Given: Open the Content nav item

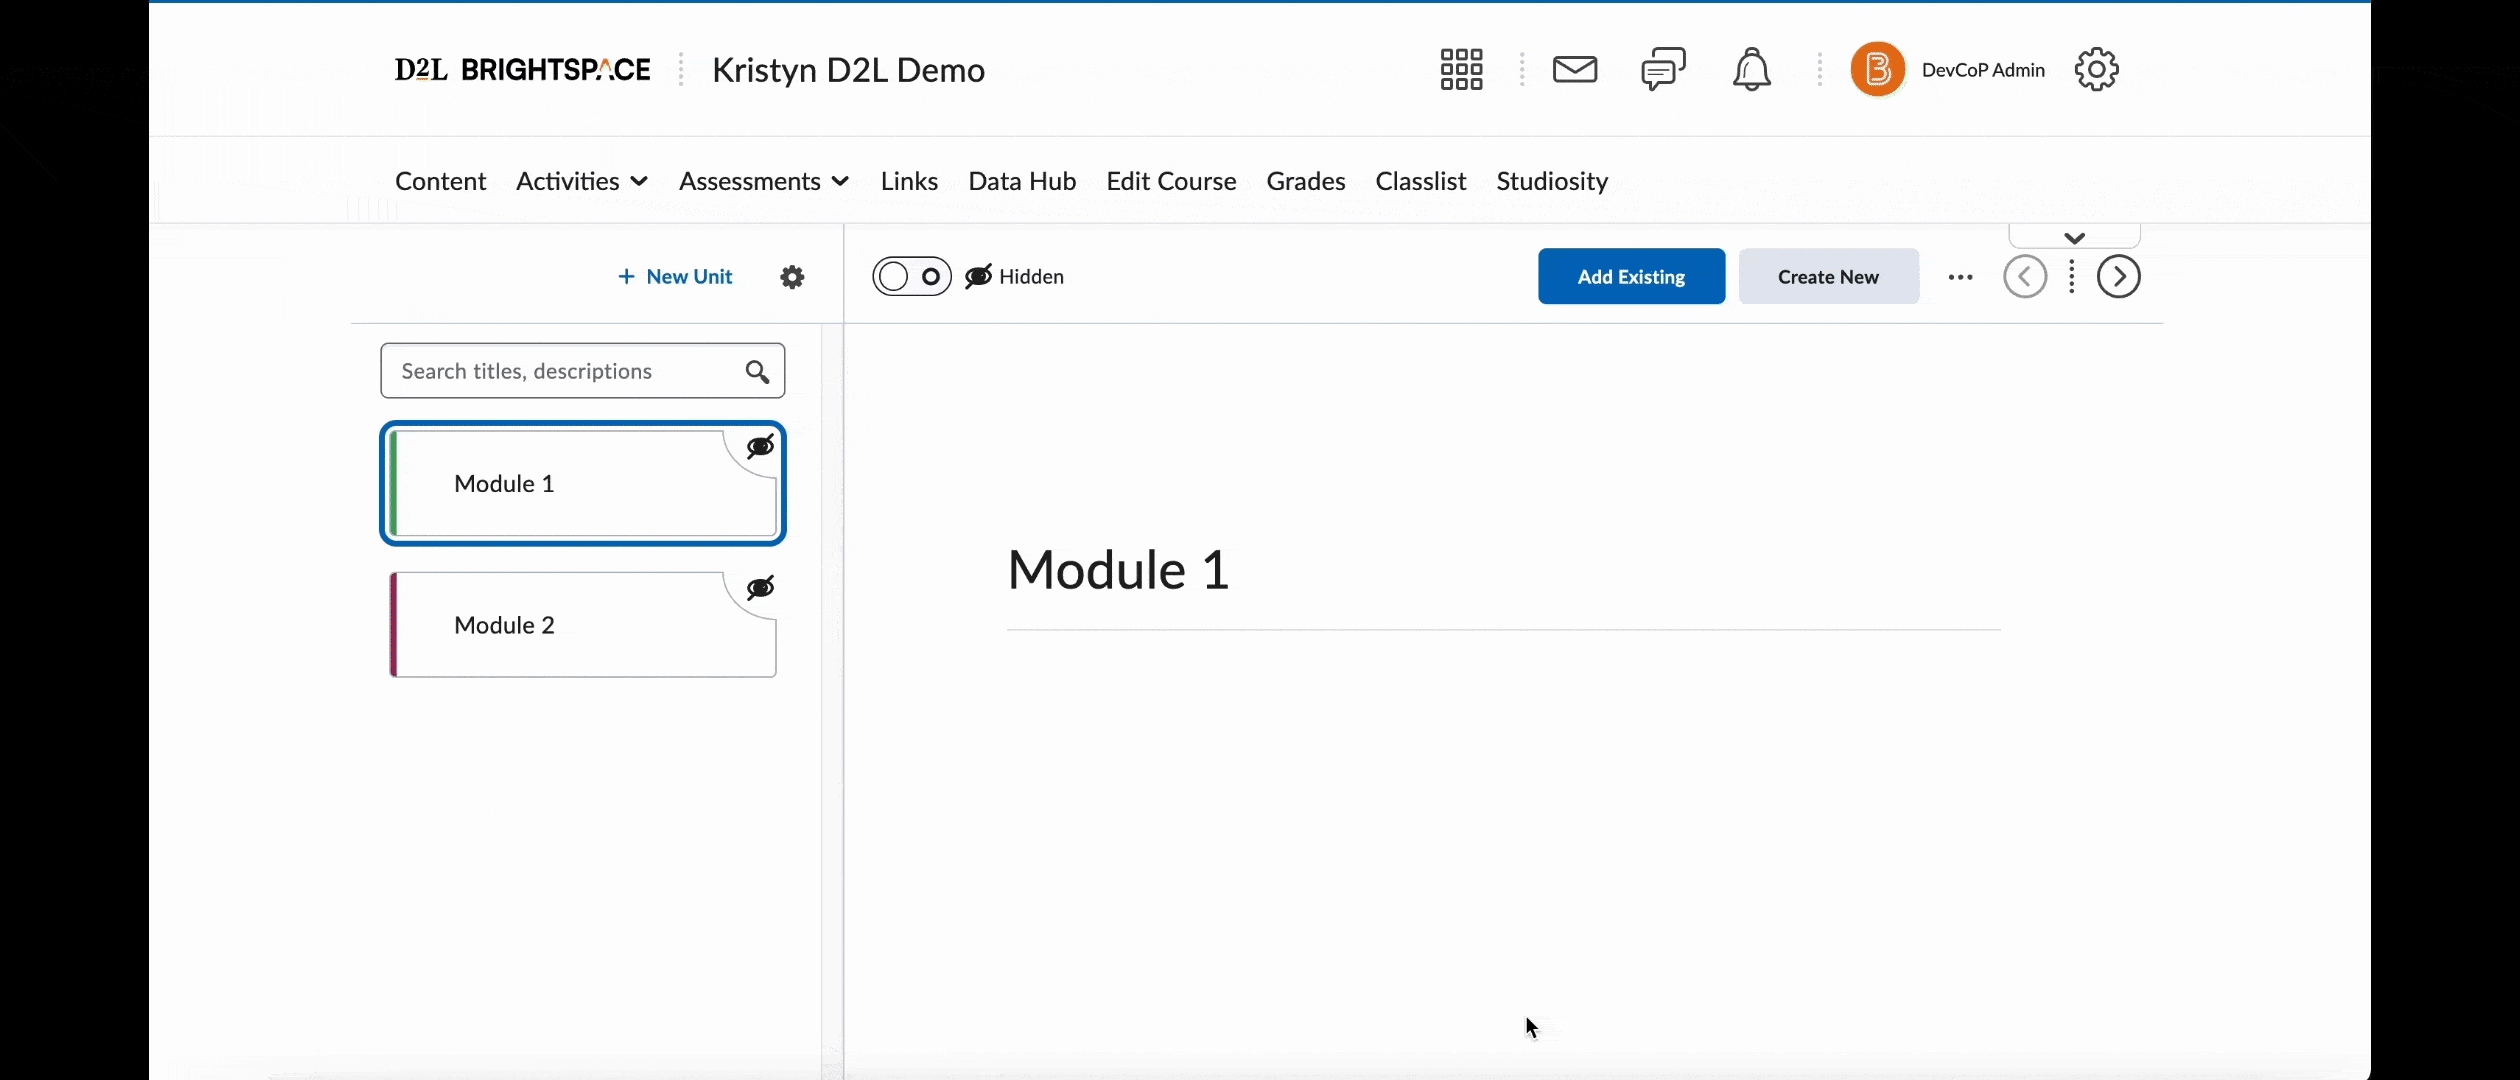Looking at the screenshot, I should (440, 181).
